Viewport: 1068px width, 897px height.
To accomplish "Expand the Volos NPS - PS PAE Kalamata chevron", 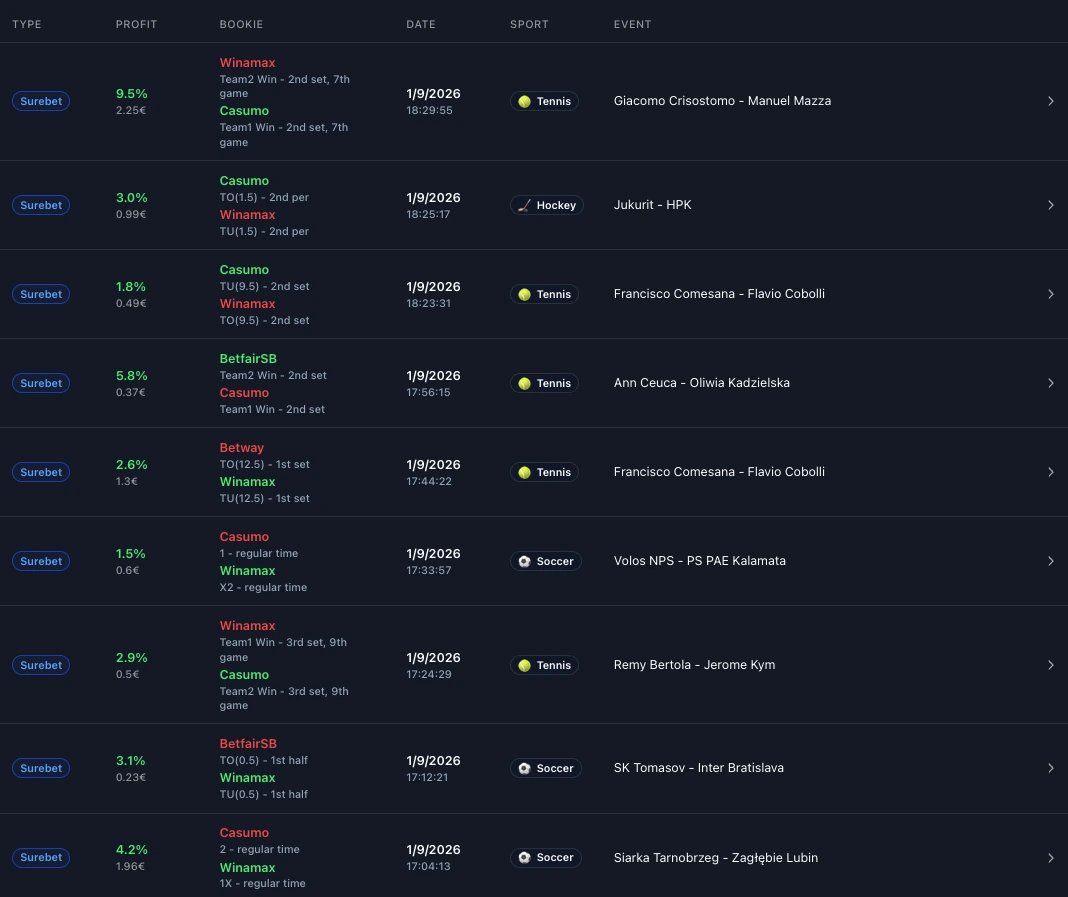I will point(1051,561).
